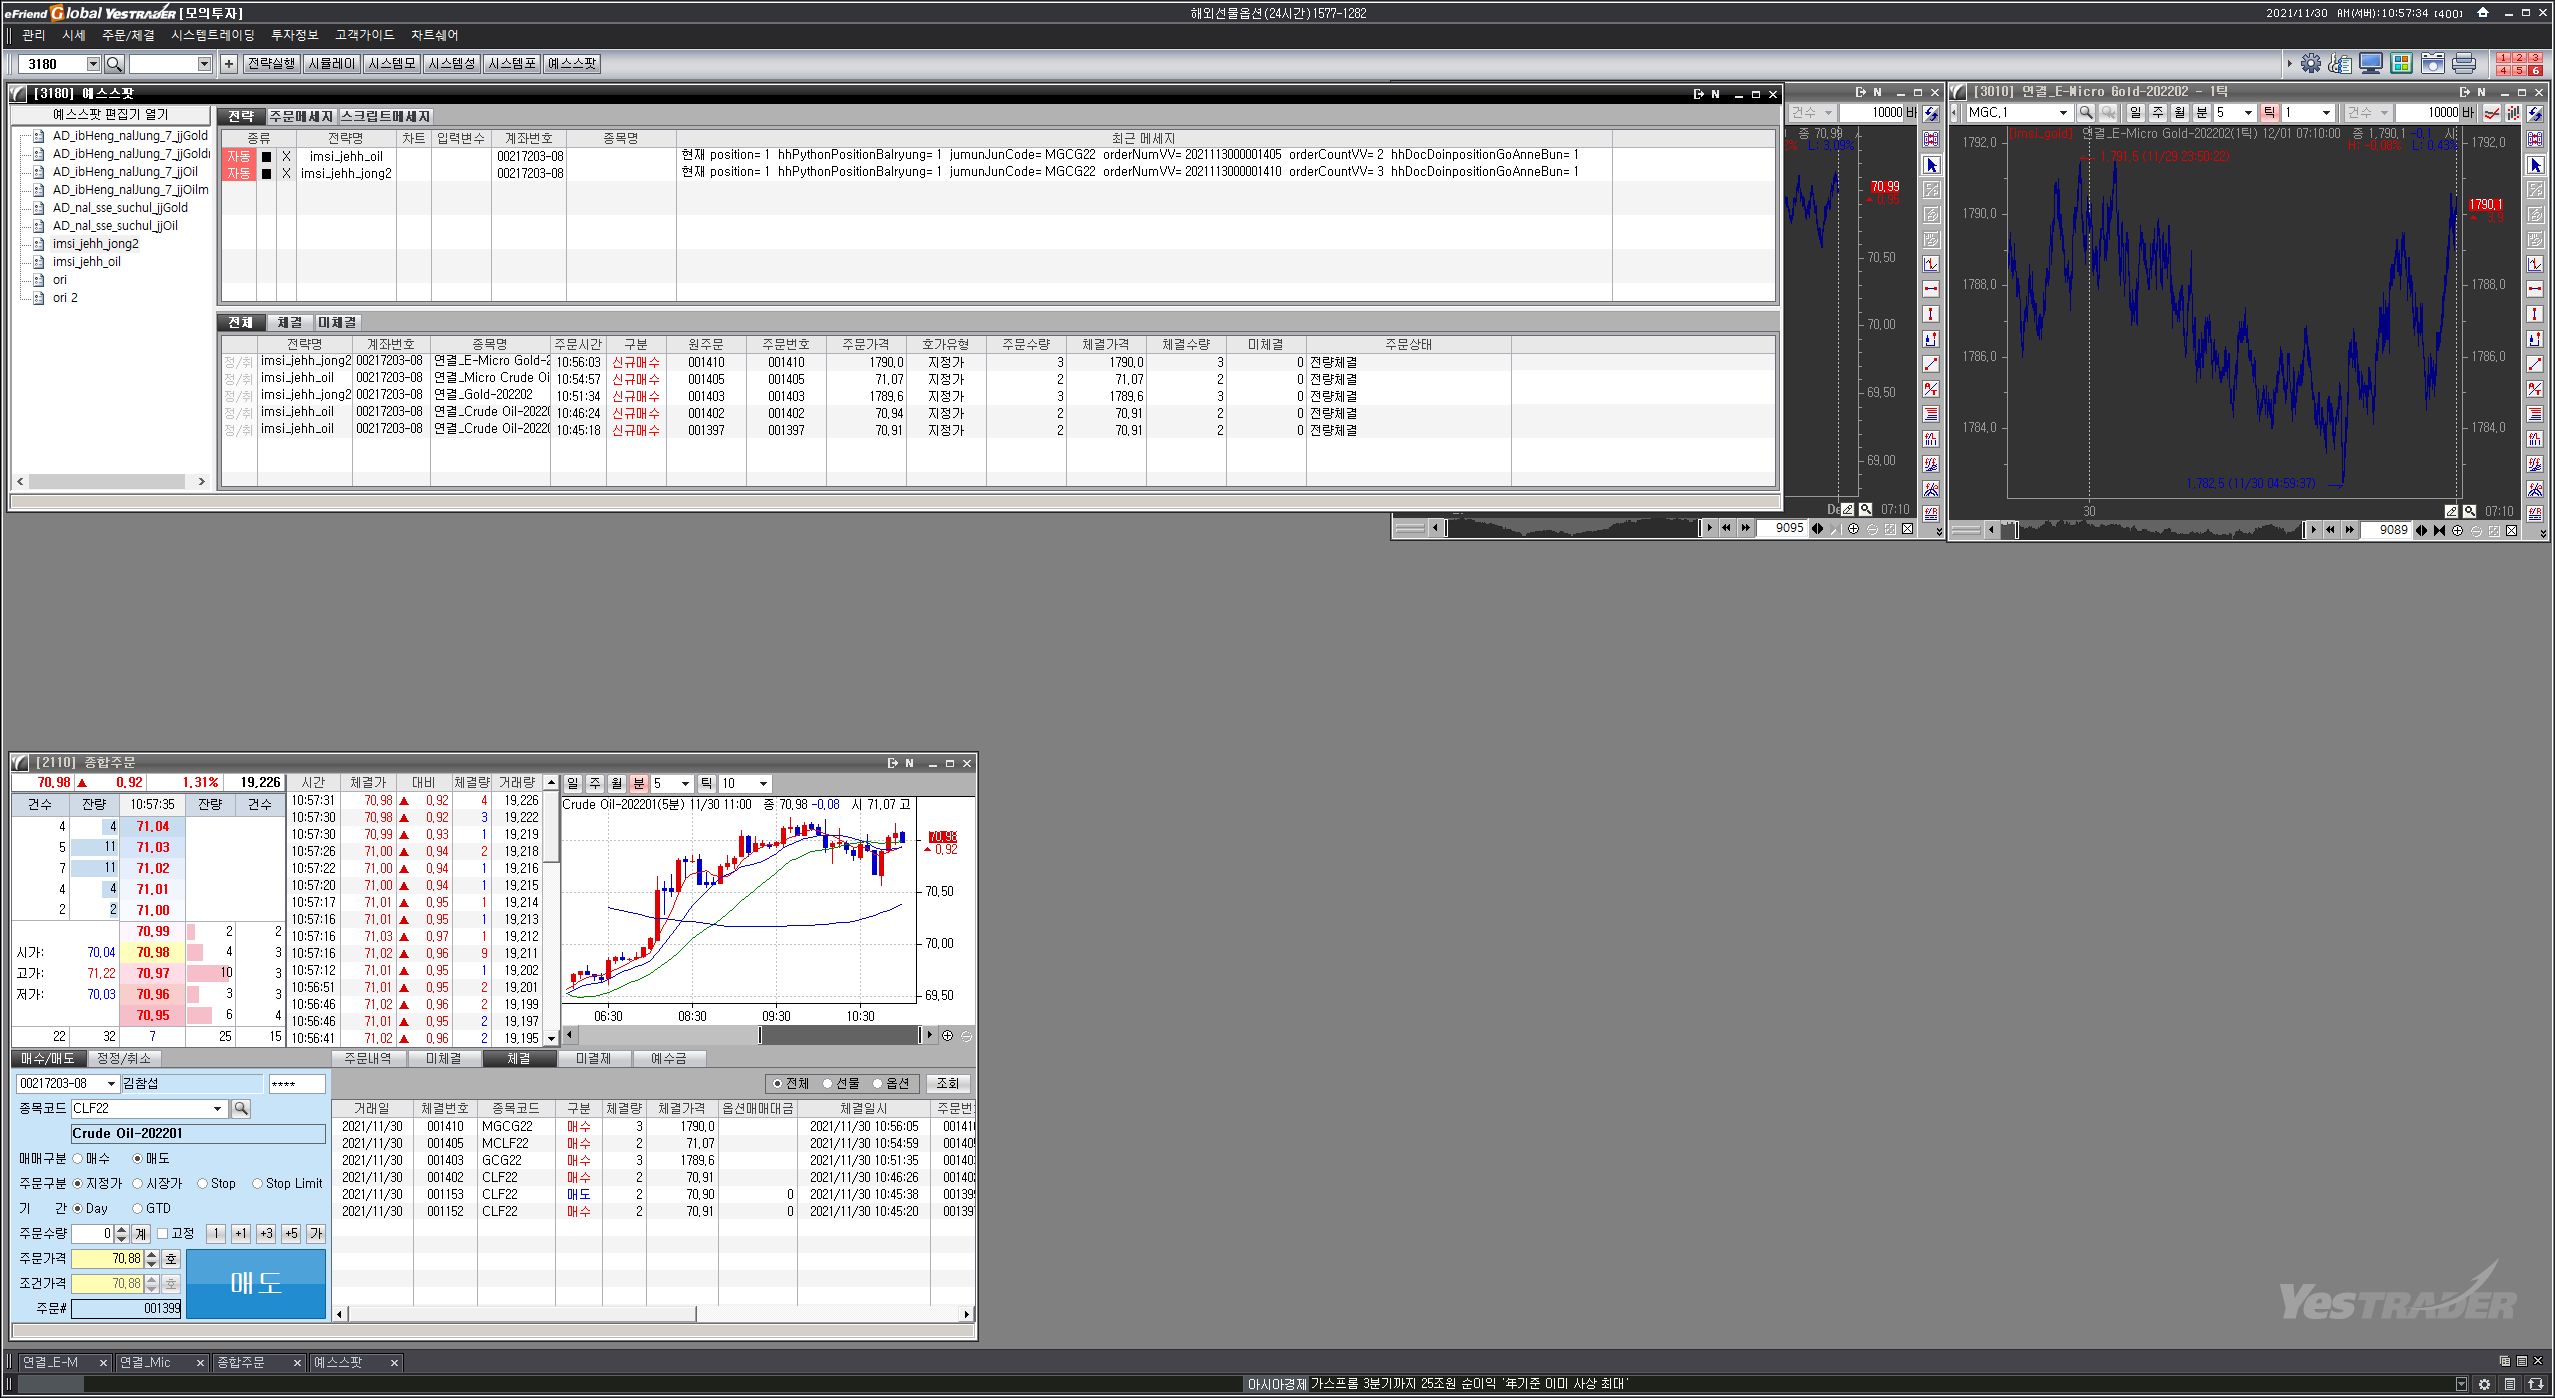This screenshot has width=2555, height=1398.
Task: Expand the CLF22 item code dropdown
Action: tap(217, 1108)
